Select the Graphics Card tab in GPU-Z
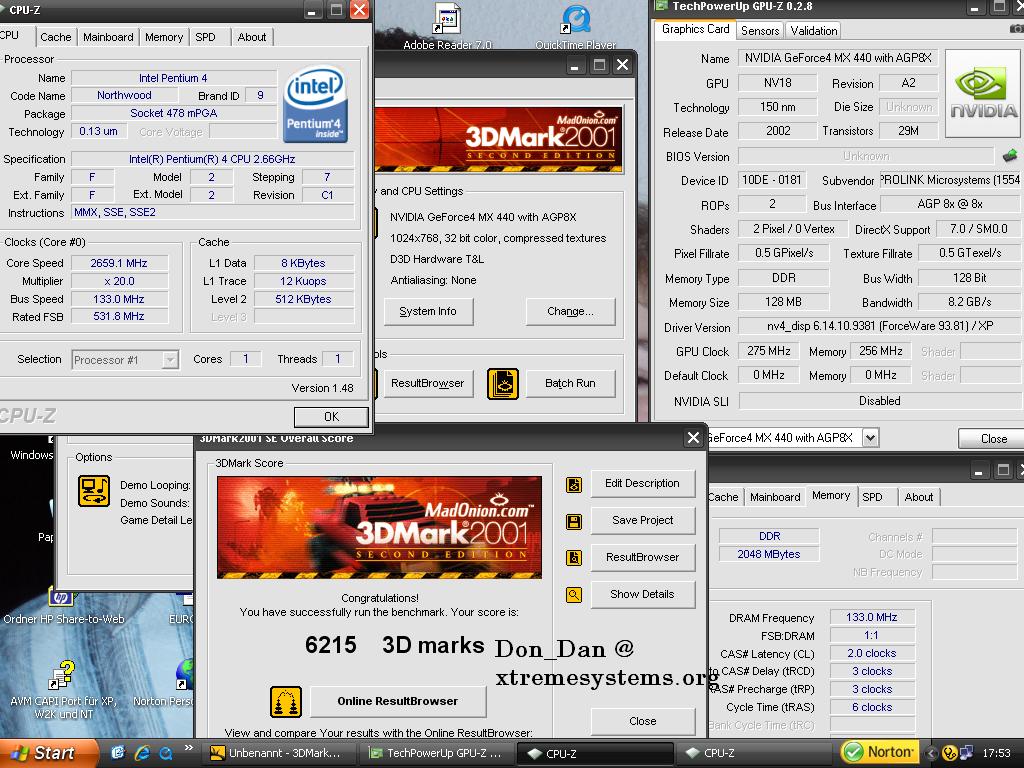Image resolution: width=1024 pixels, height=768 pixels. (x=695, y=29)
